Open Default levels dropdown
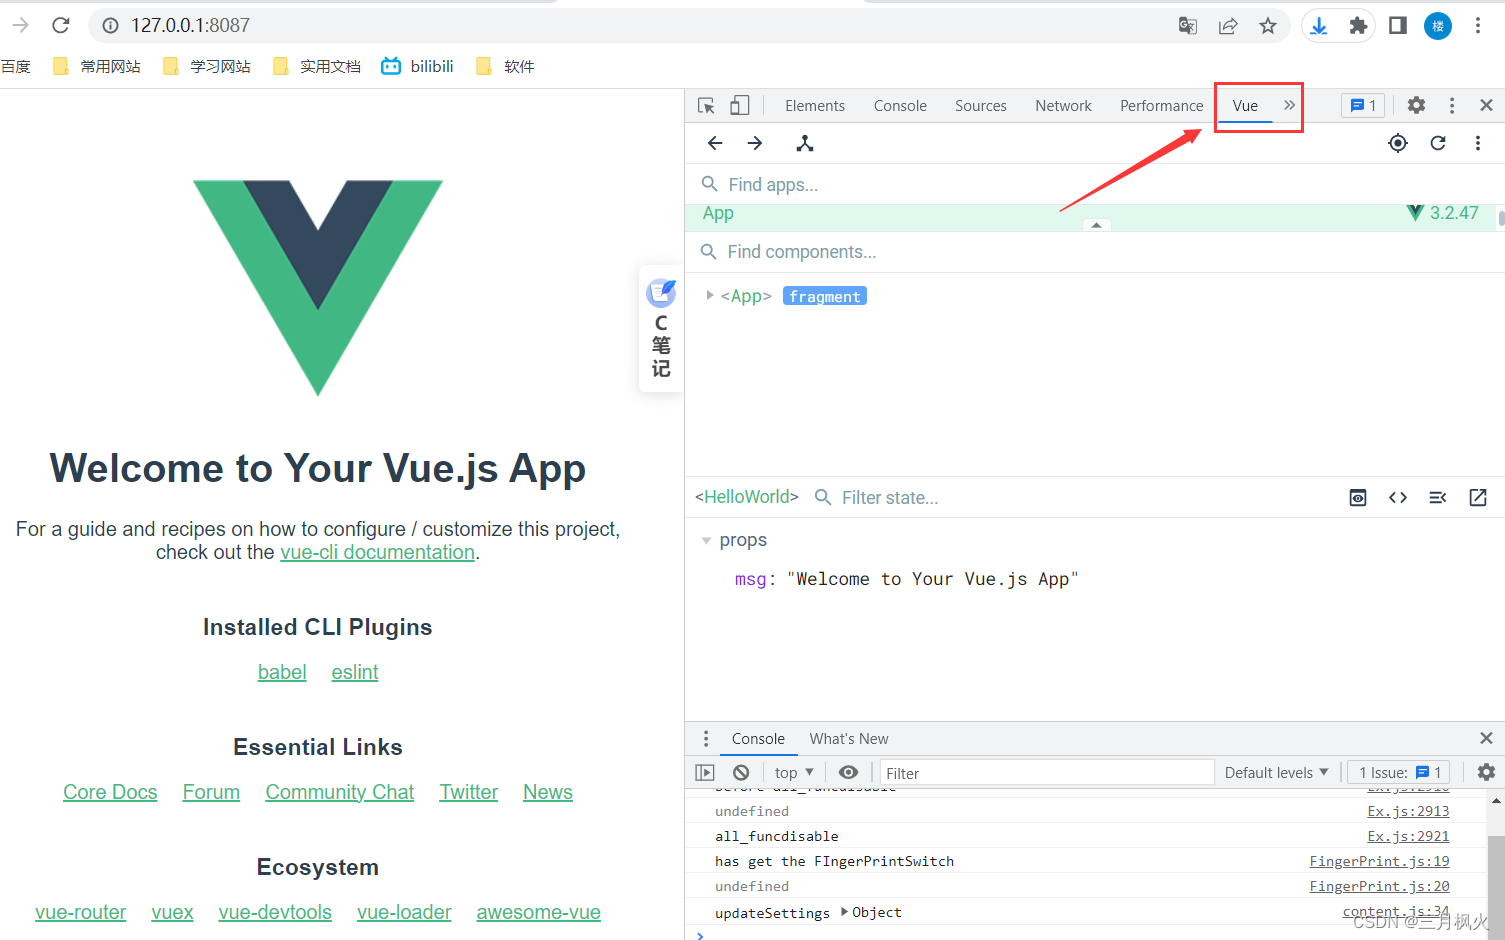The image size is (1505, 940). (1276, 772)
